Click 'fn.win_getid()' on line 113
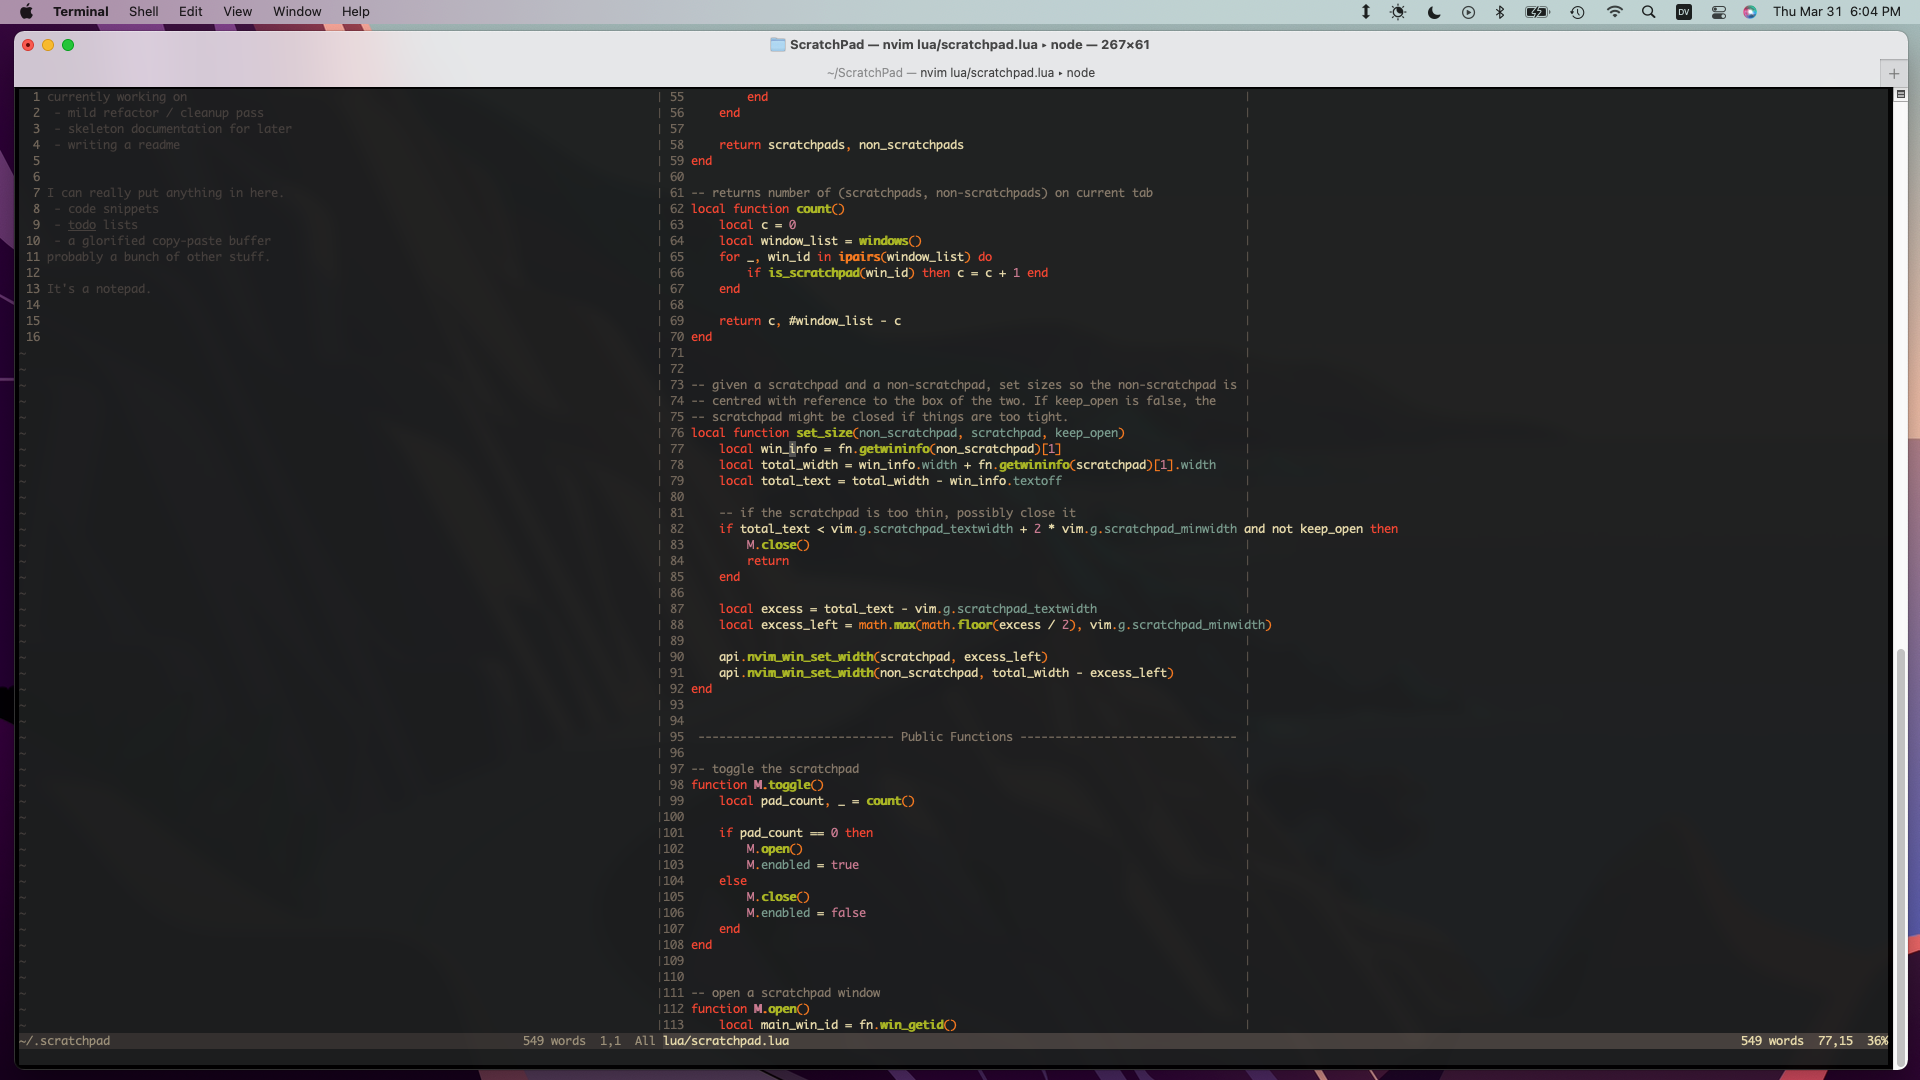This screenshot has width=1920, height=1080. point(908,1025)
